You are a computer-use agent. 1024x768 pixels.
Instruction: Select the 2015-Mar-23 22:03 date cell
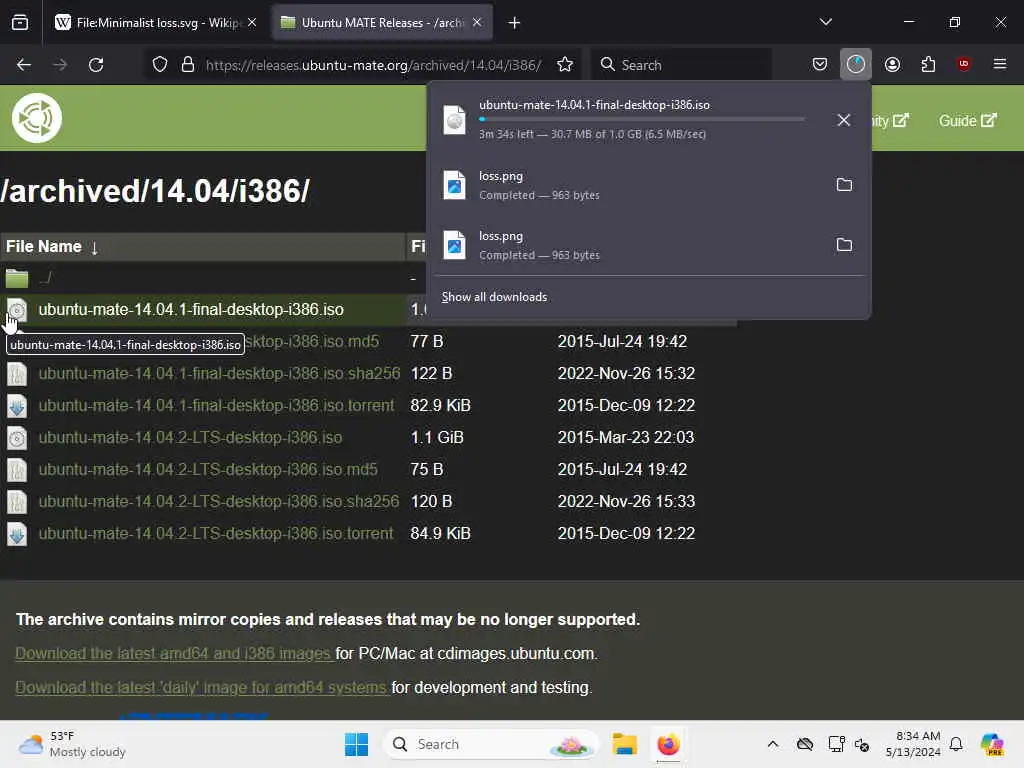click(x=626, y=438)
